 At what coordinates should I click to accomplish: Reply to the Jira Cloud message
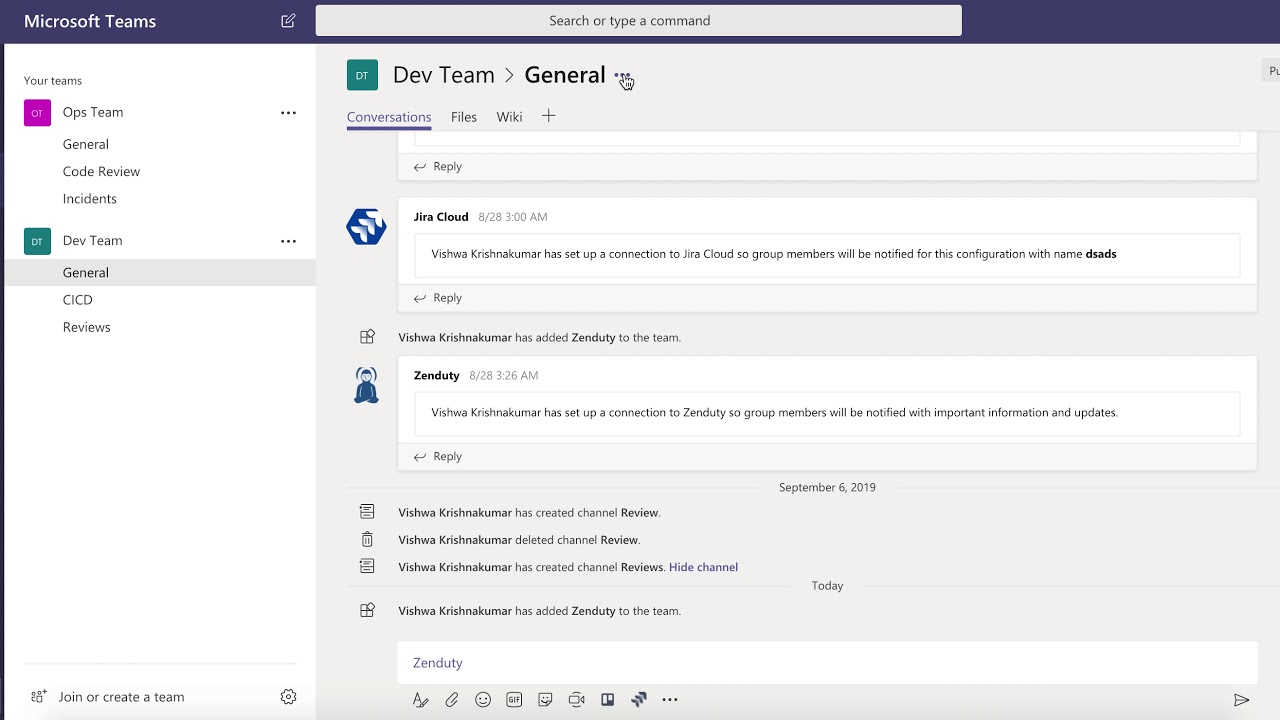[437, 298]
